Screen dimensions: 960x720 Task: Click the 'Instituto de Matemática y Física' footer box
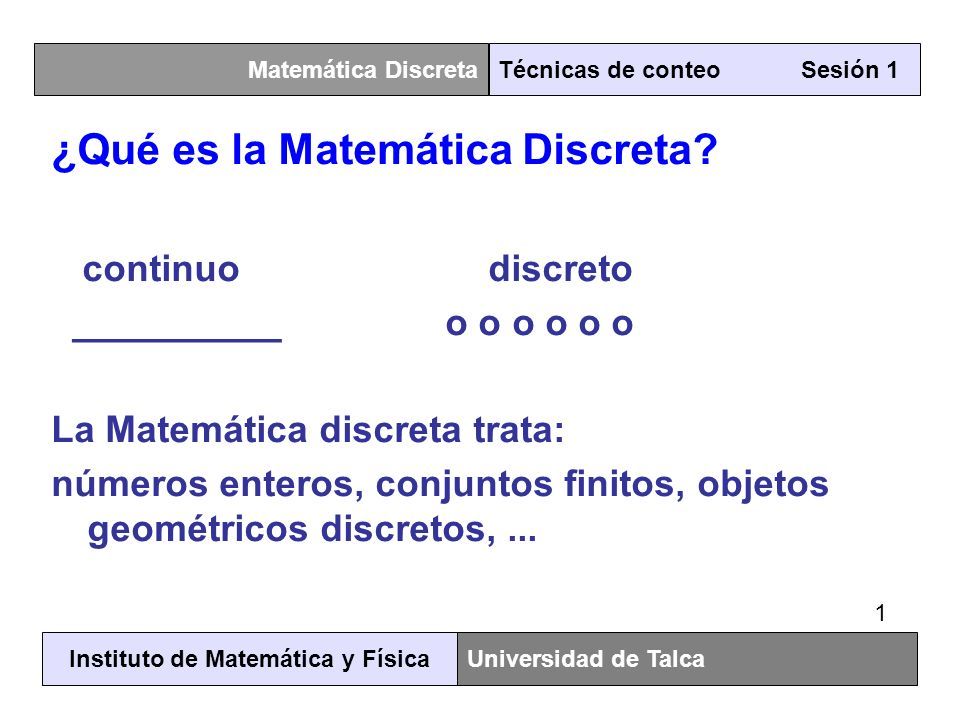point(250,659)
